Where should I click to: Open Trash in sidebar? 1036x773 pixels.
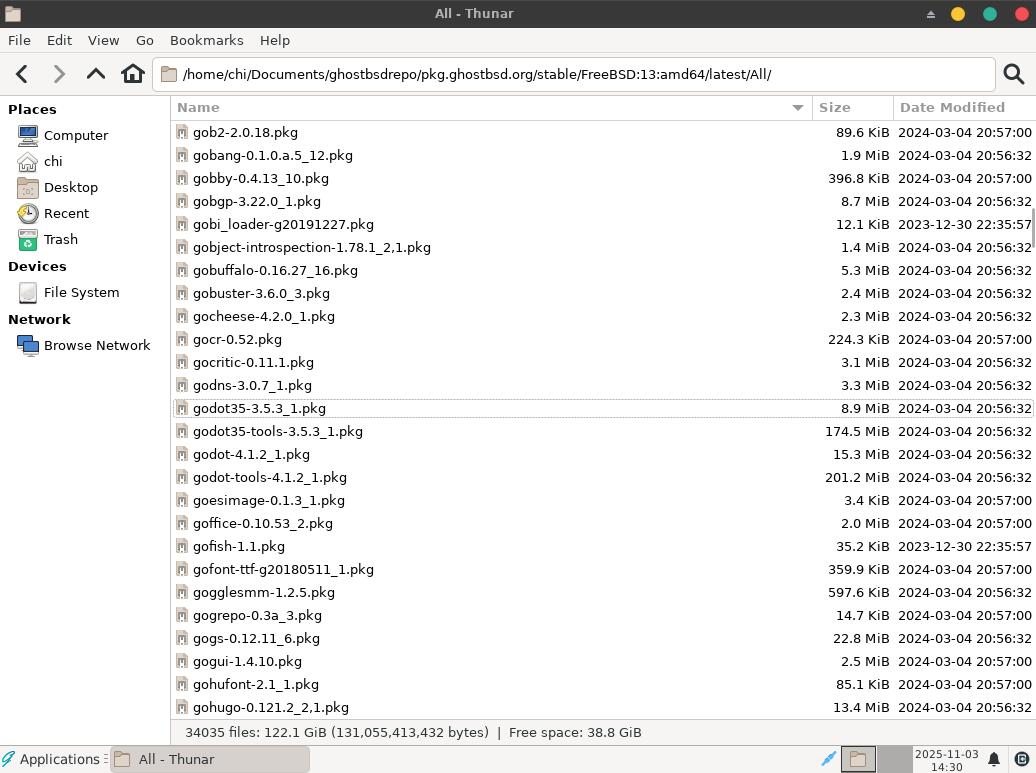pos(48,240)
